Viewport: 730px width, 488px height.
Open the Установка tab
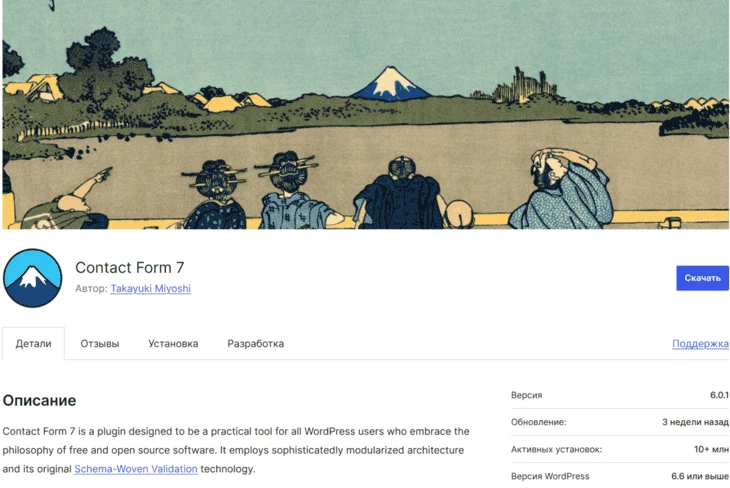[x=173, y=344]
